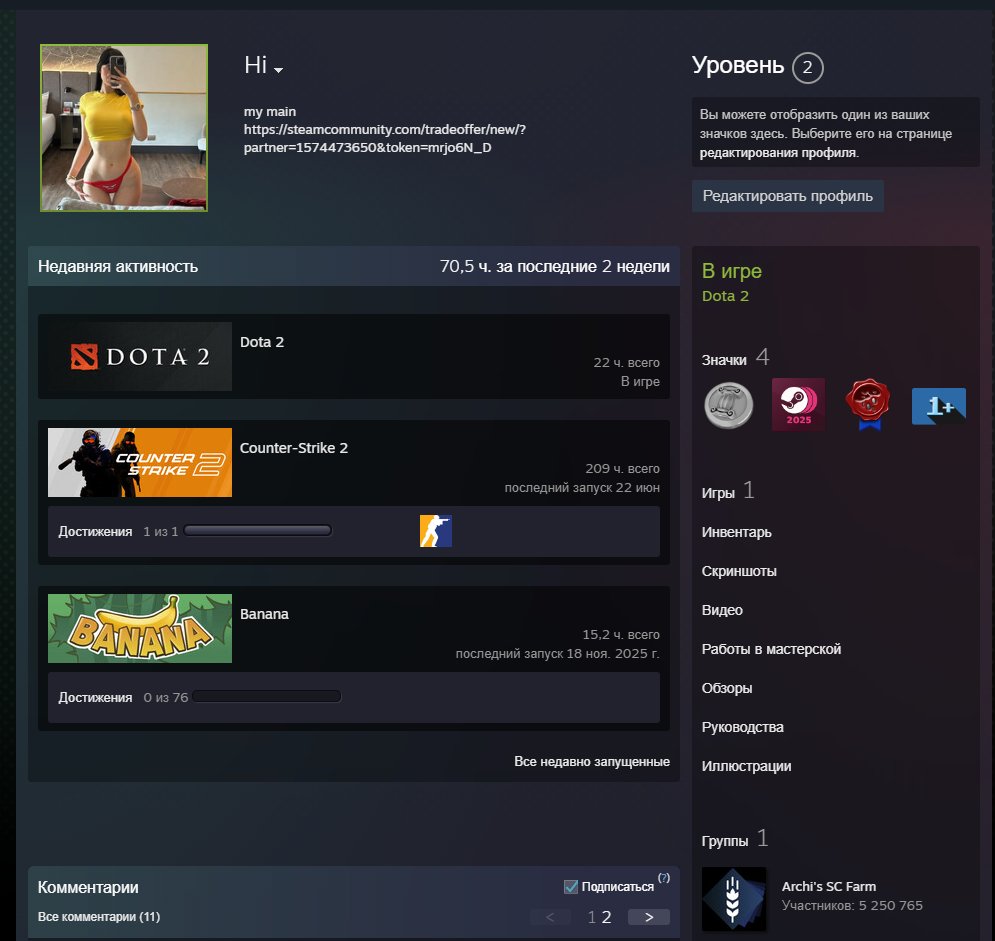995x941 pixels.
Task: Click the Dota 2 title in recent activity
Action: [262, 342]
